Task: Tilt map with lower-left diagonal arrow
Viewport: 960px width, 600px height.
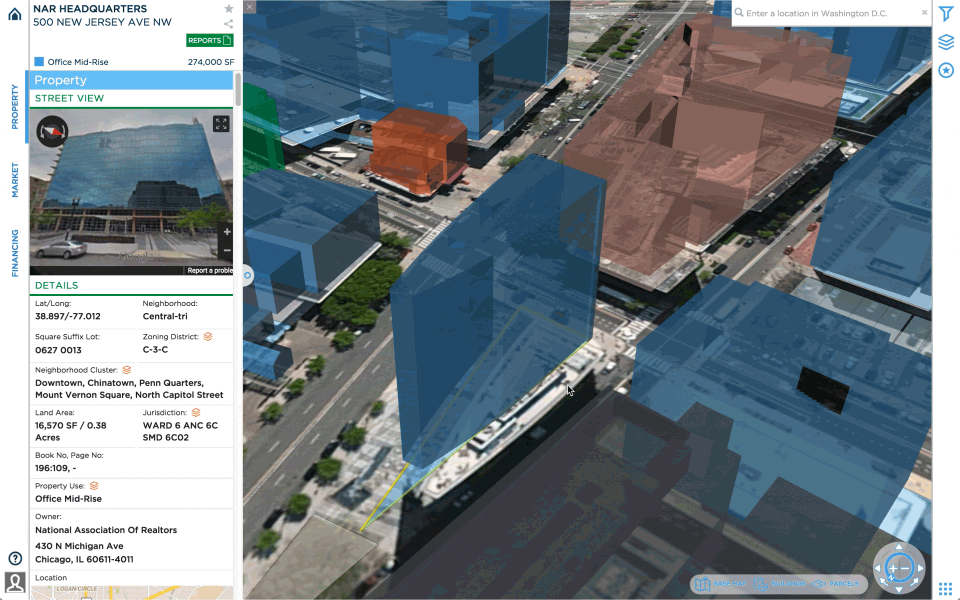Action: pyautogui.click(x=884, y=582)
